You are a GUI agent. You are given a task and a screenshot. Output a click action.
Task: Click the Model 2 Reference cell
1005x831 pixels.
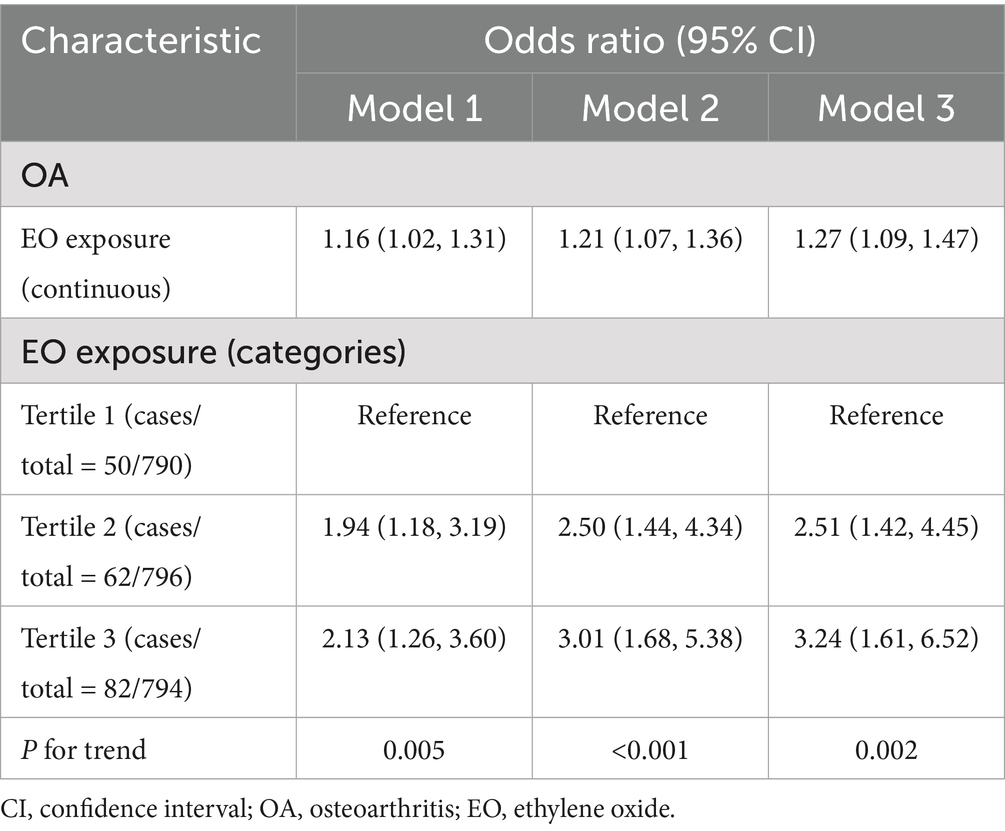(x=650, y=414)
